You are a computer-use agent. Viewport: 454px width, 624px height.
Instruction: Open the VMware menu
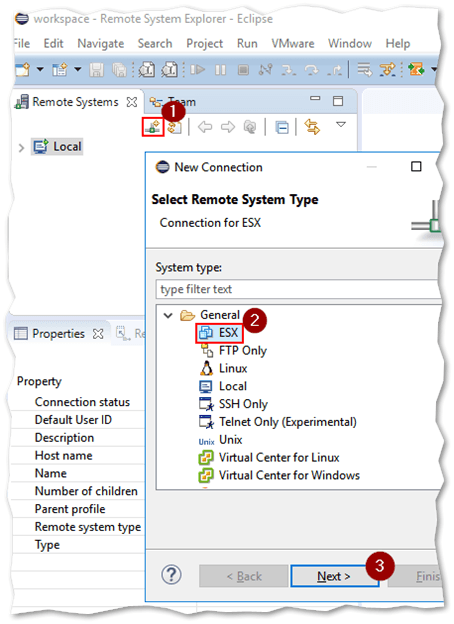tap(293, 43)
